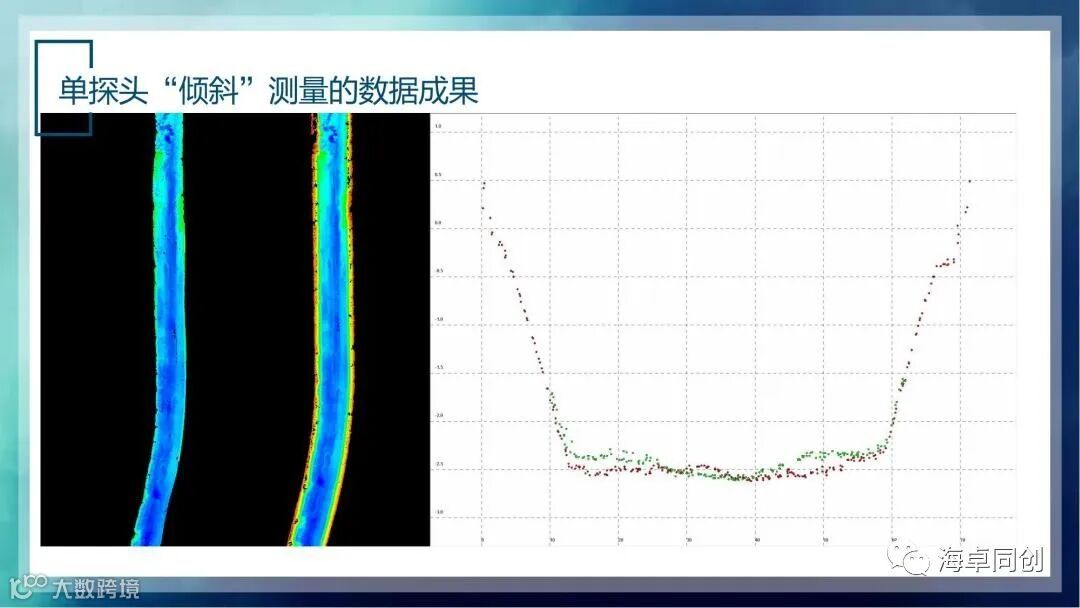The height and width of the screenshot is (608, 1080).
Task: Expand the chart's horizontal axis labels
Action: point(720,541)
